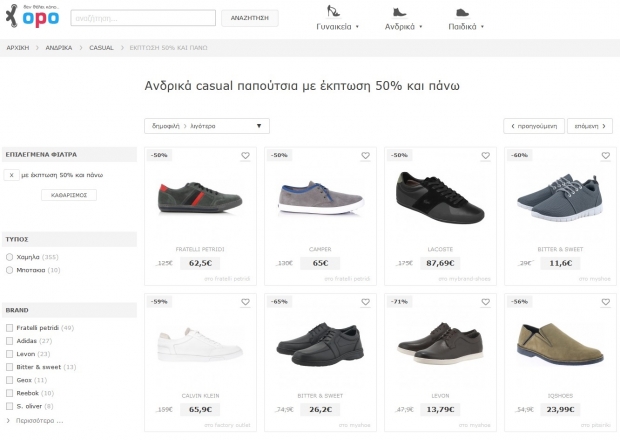Select the Χαμηλά type radio button
The image size is (620, 440).
point(9,257)
